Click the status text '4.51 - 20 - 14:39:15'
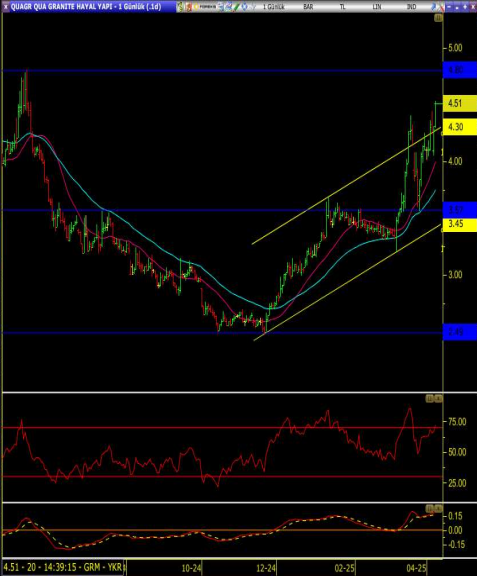The width and height of the screenshot is (477, 576). point(40,567)
